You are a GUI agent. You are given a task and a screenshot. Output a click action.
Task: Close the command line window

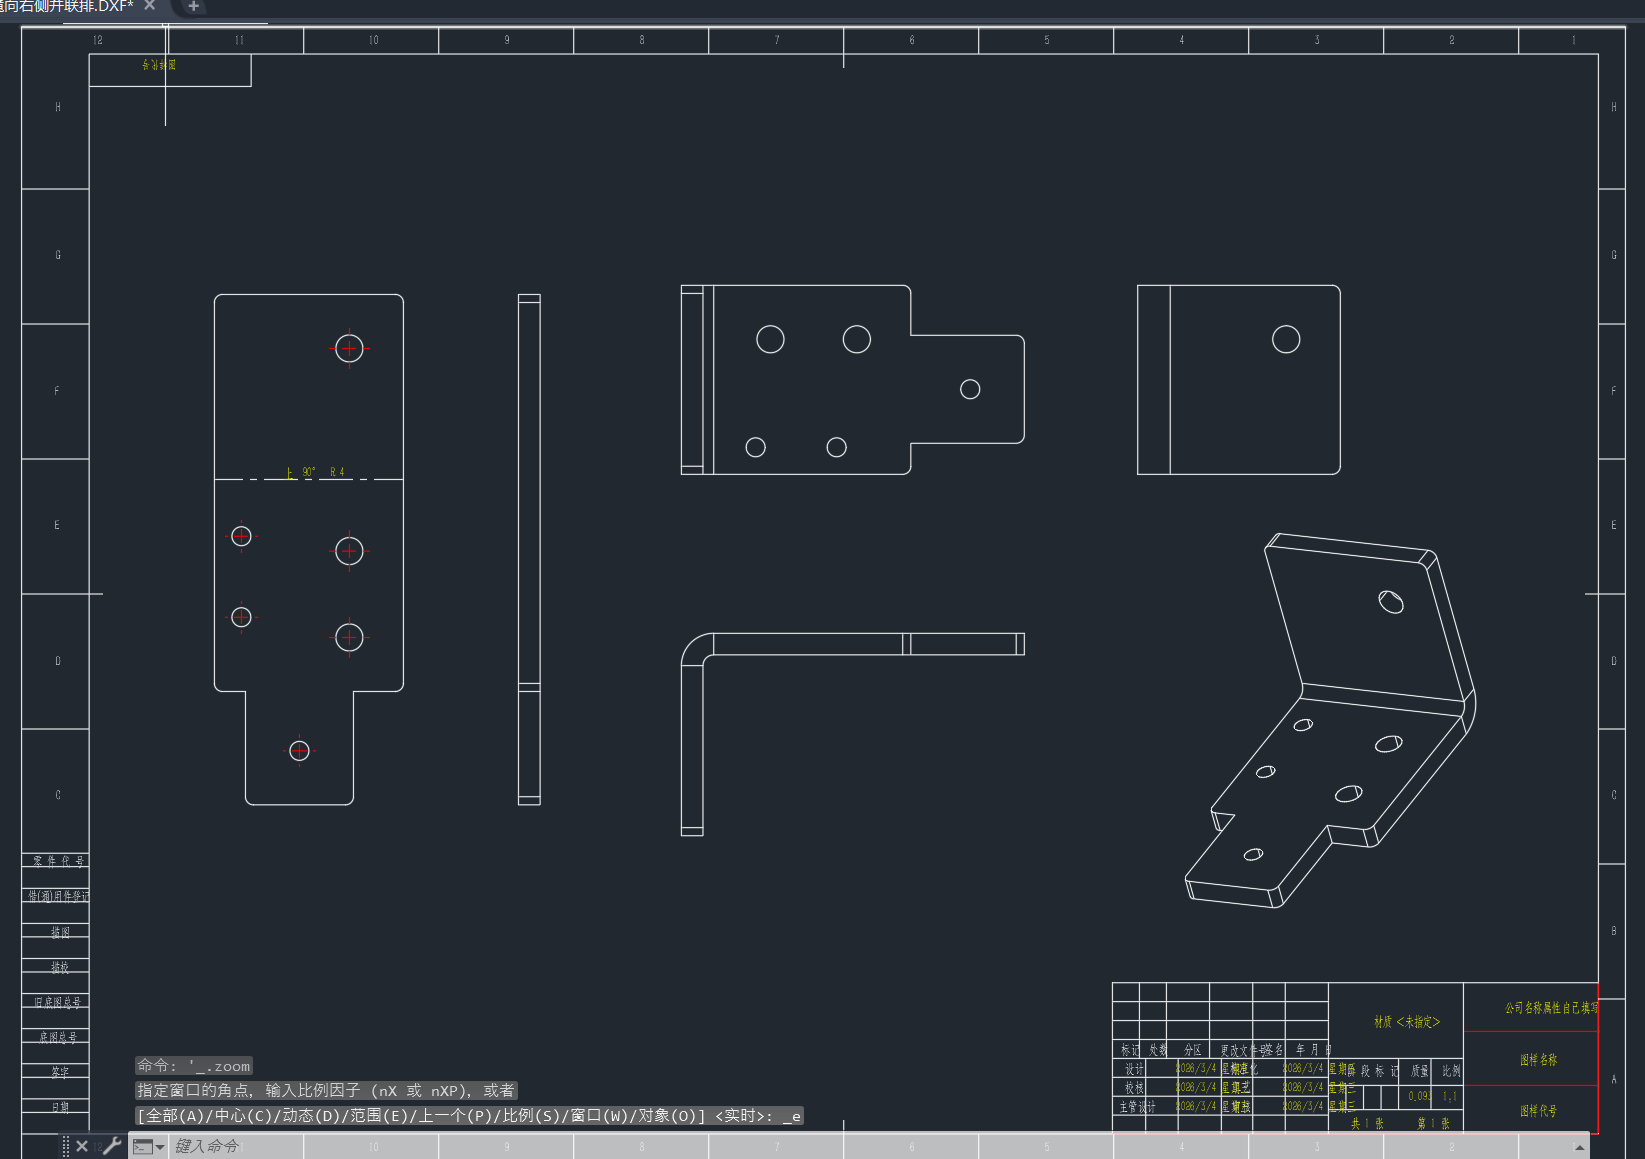click(x=82, y=1146)
